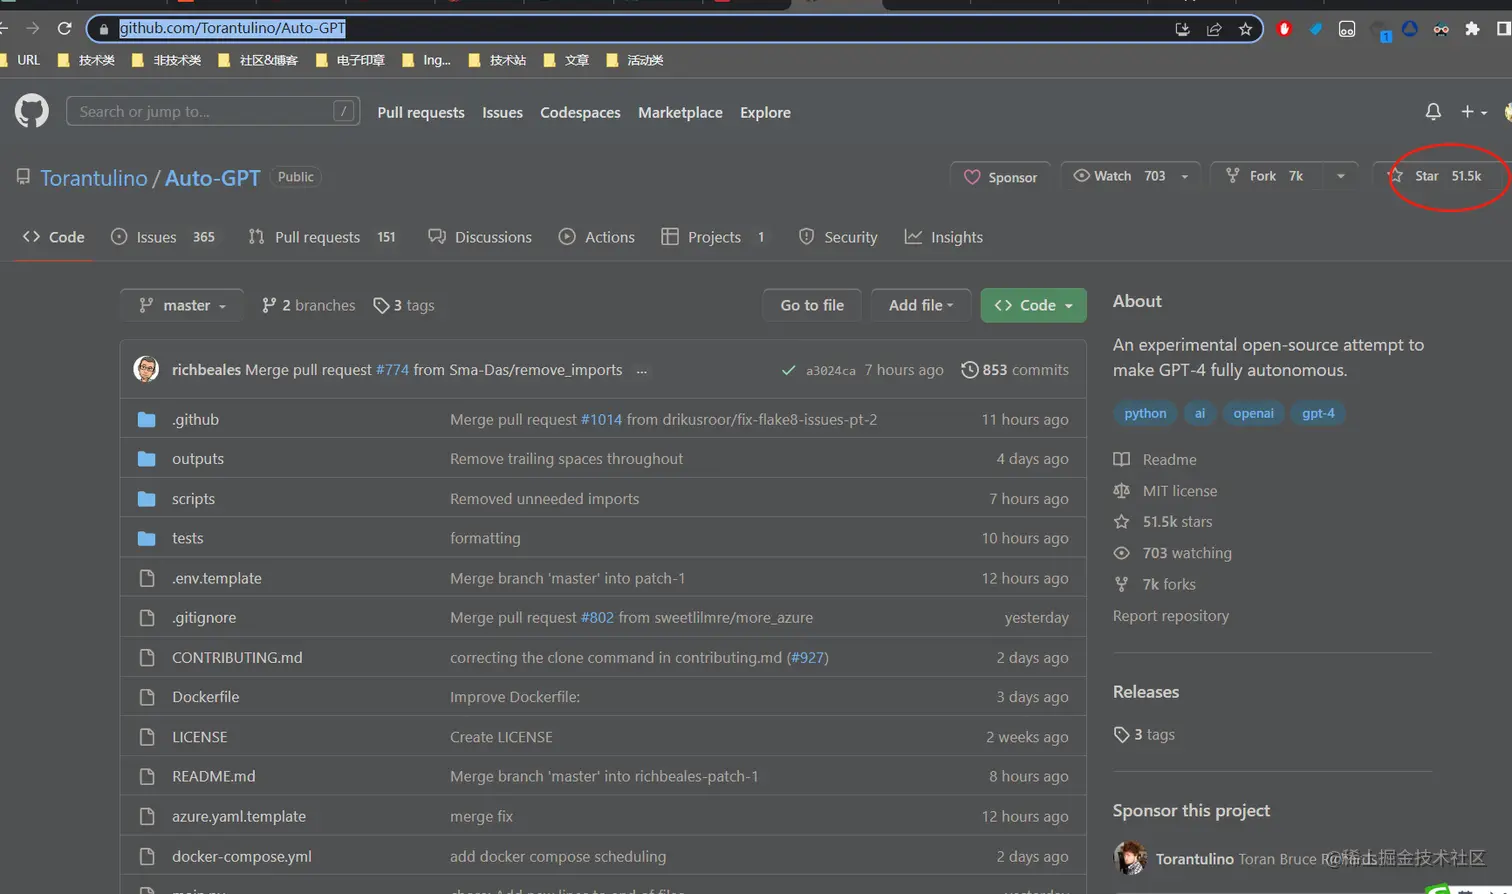Open Codespaces in top navigation

(x=580, y=112)
